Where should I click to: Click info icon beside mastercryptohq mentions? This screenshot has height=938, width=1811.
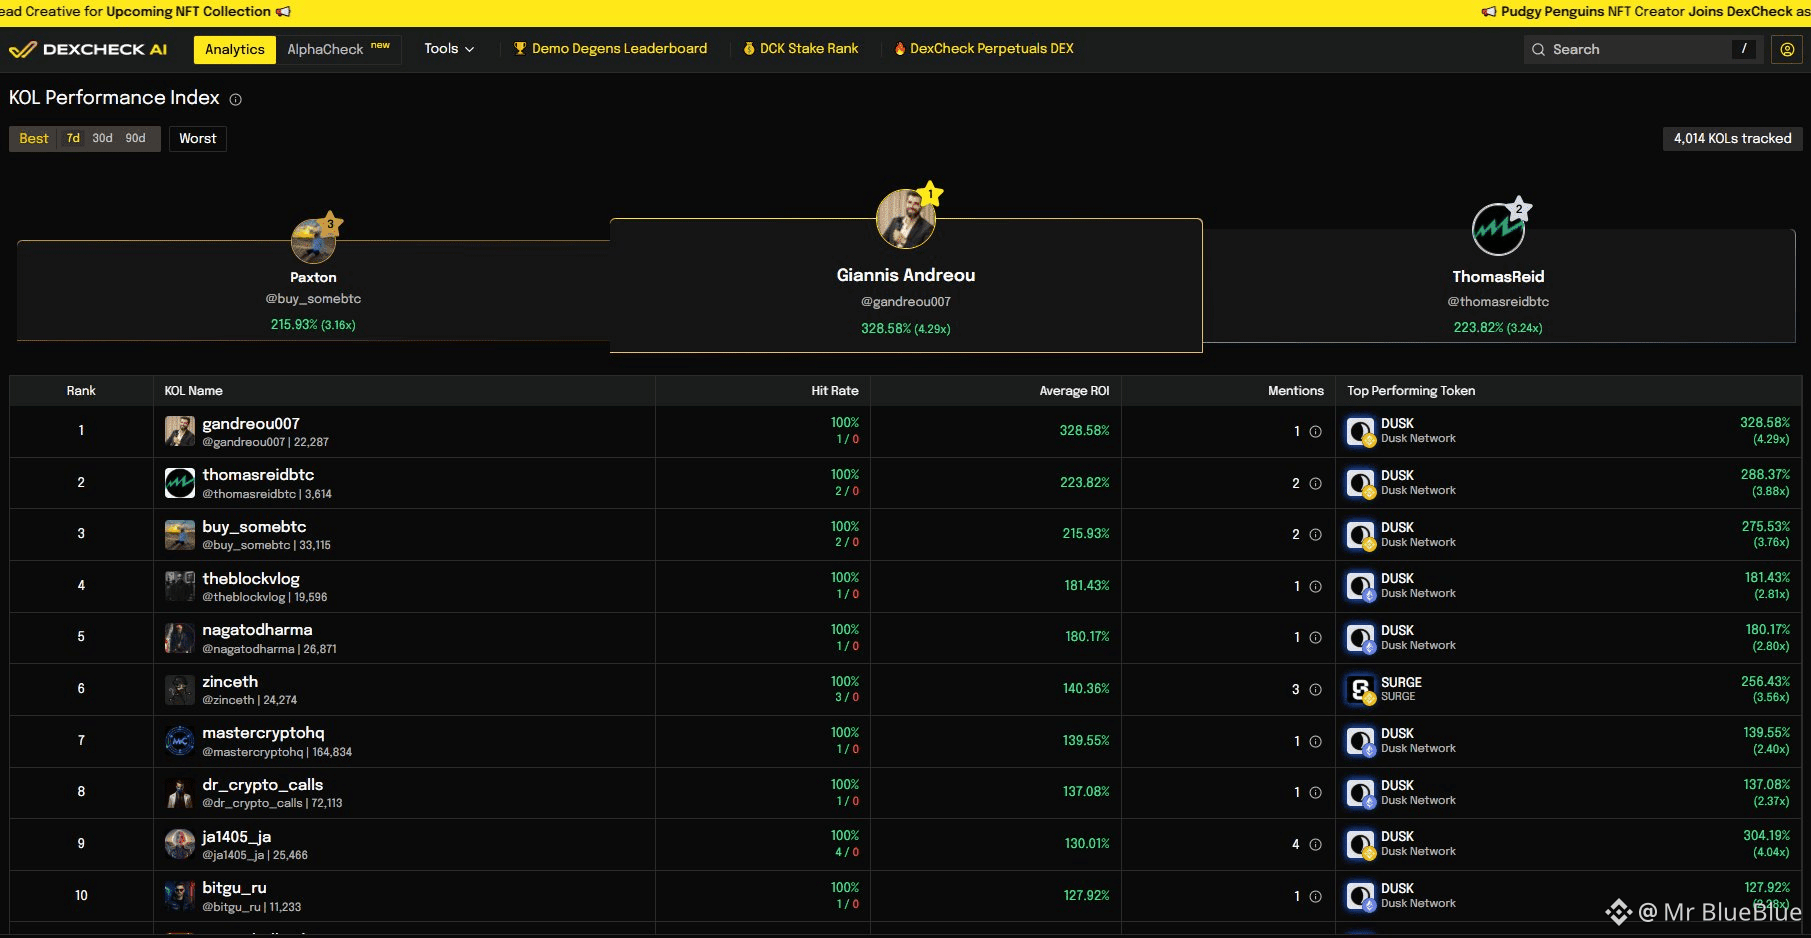coord(1316,742)
